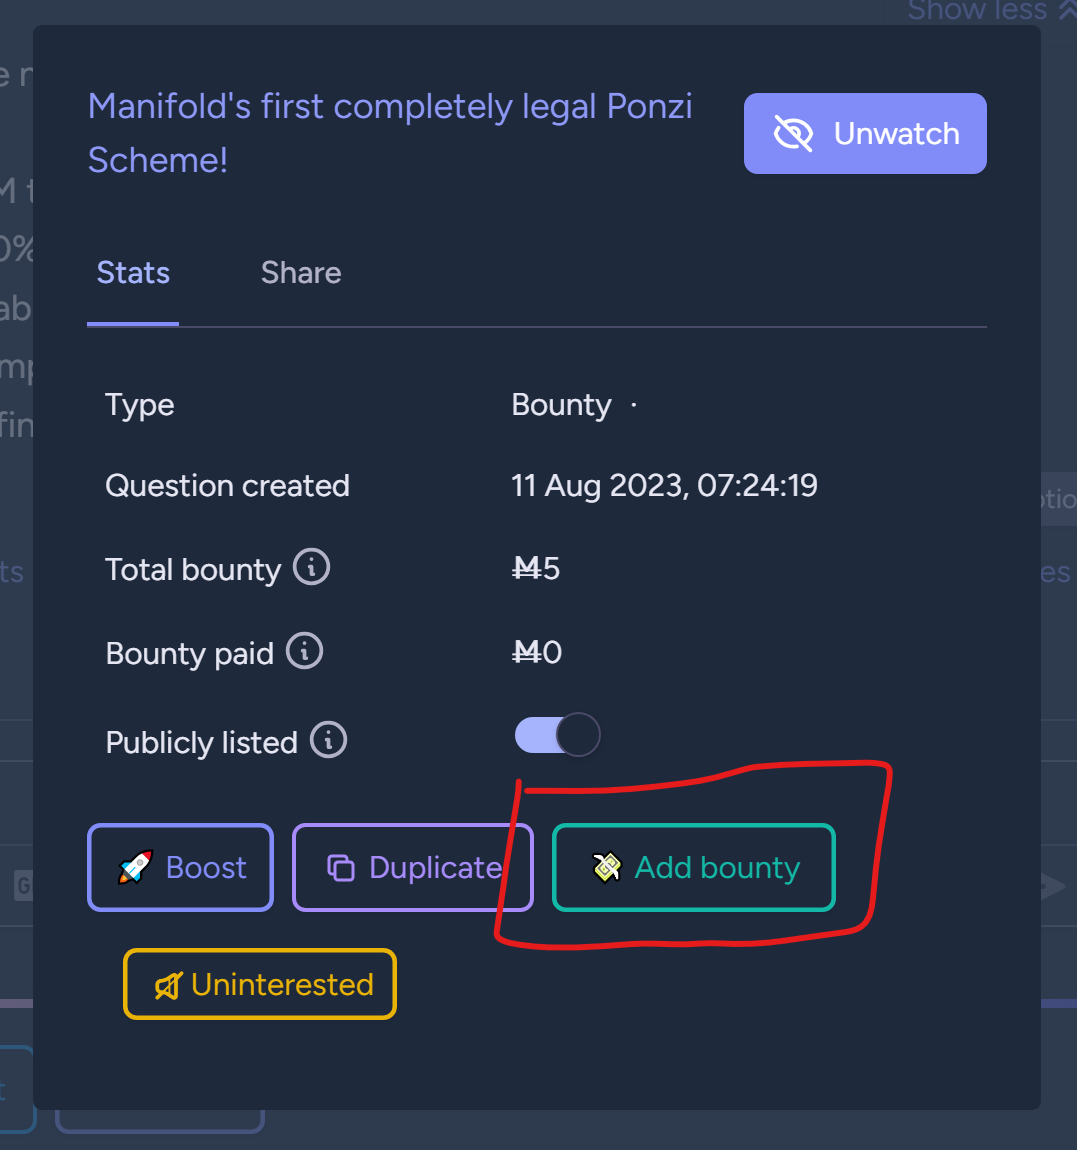Screen dimensions: 1077x1150
Task: Switch to the Share tab
Action: pos(301,274)
